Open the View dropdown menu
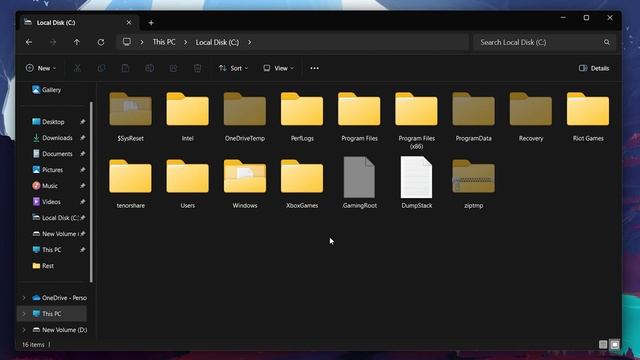This screenshot has height=360, width=640. [x=278, y=68]
